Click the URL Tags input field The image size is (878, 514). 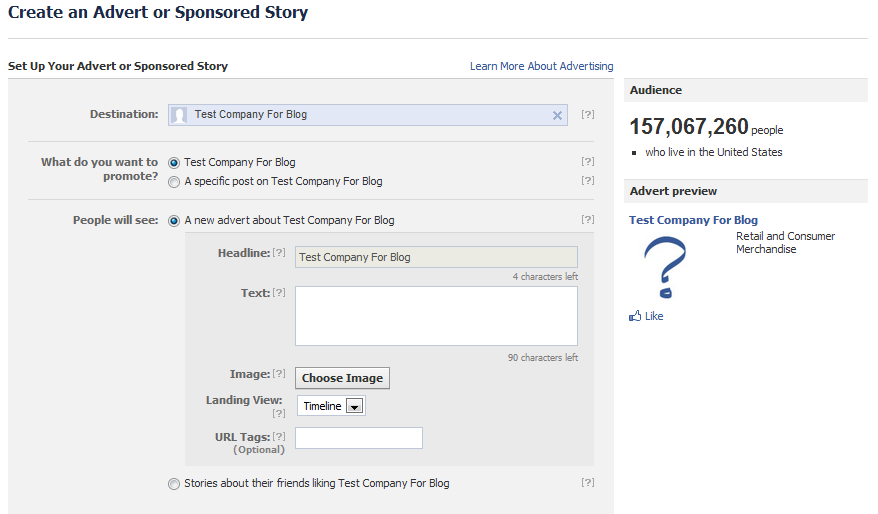pos(359,438)
